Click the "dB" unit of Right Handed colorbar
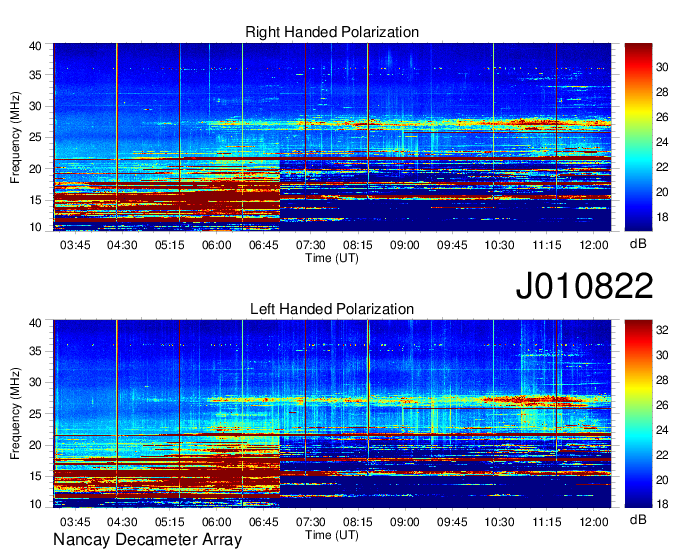Image resolution: width=680 pixels, height=552 pixels. (x=638, y=244)
